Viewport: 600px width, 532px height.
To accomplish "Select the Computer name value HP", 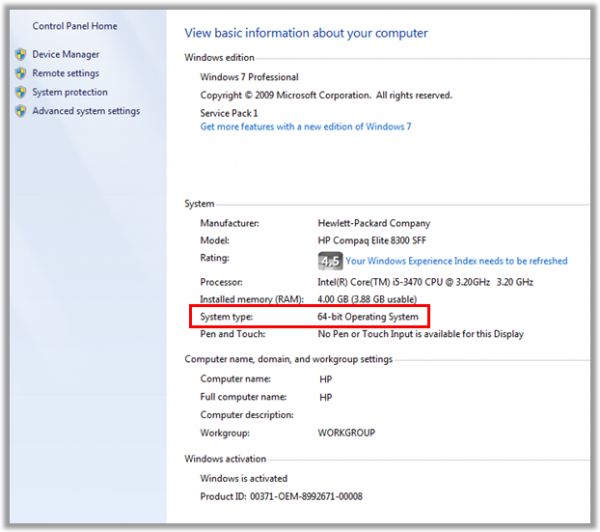I will pos(326,379).
